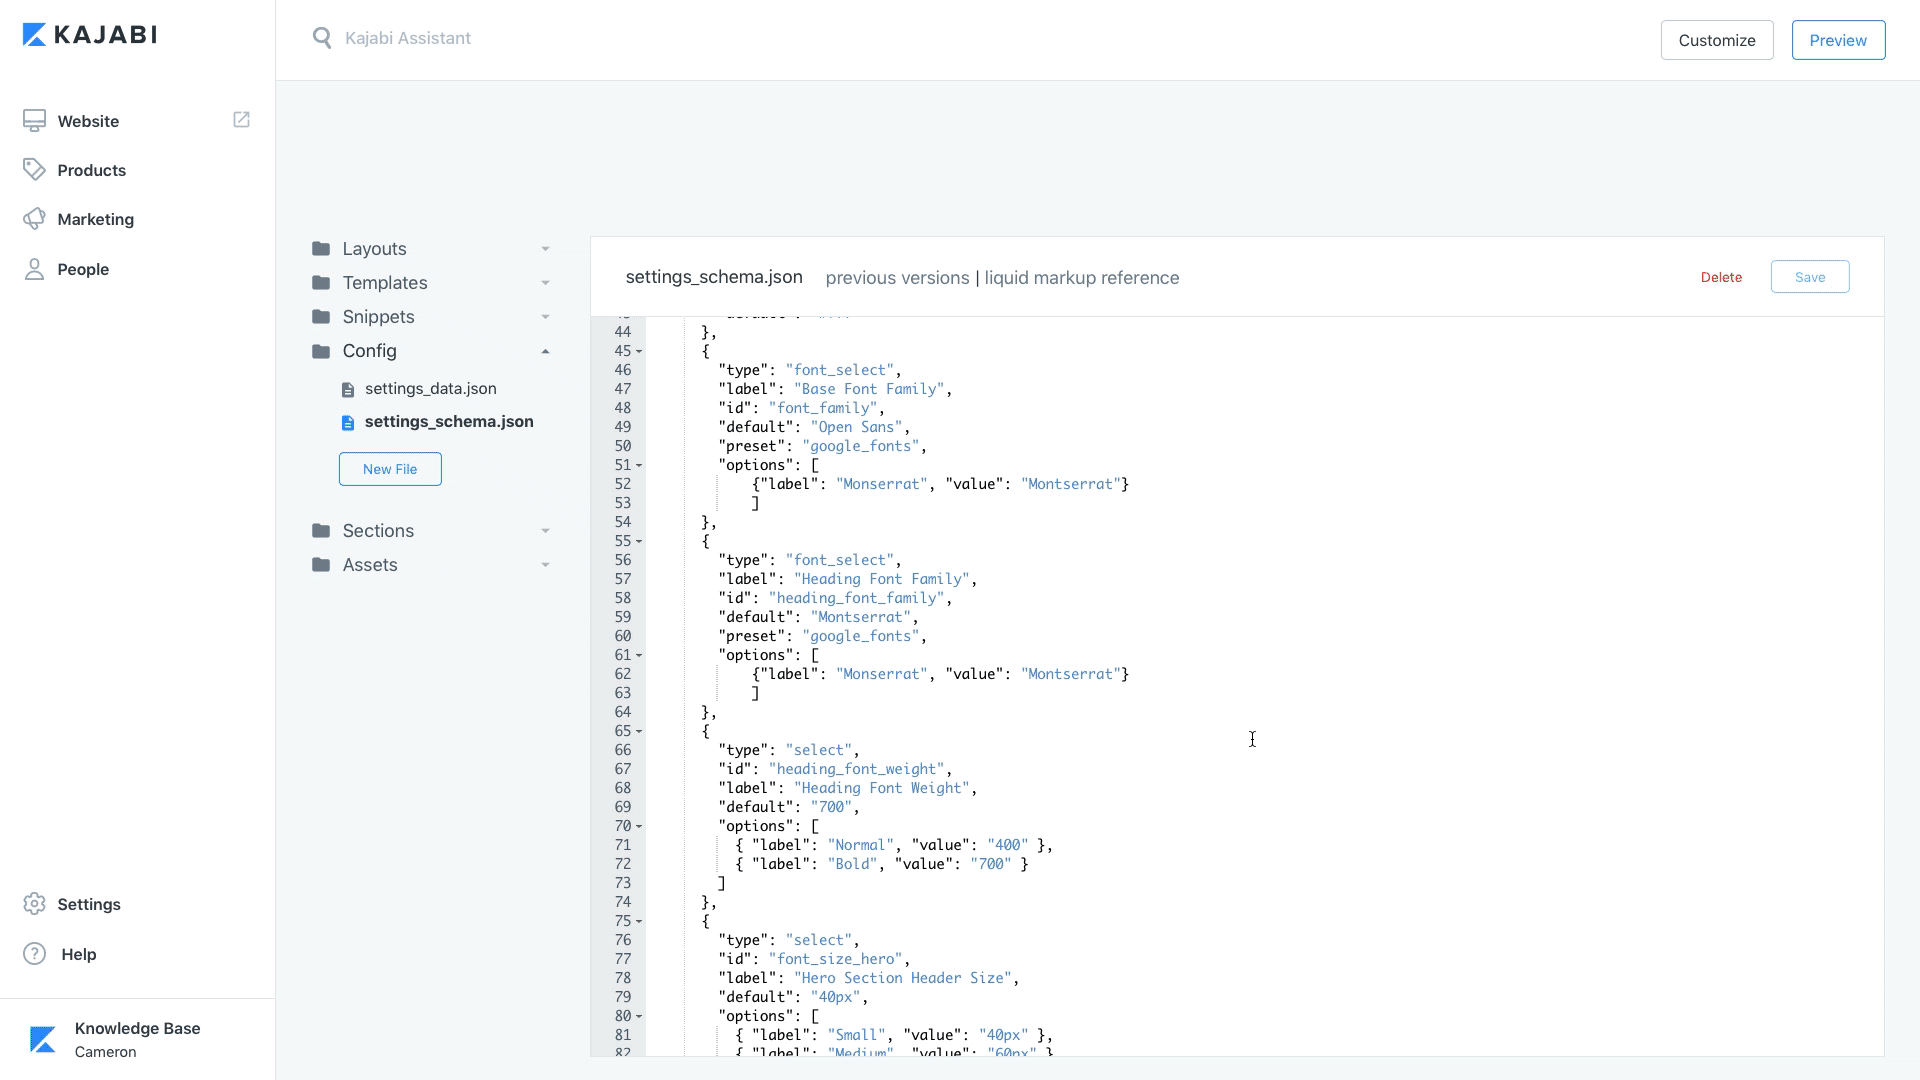Click the Settings gear icon

34,904
